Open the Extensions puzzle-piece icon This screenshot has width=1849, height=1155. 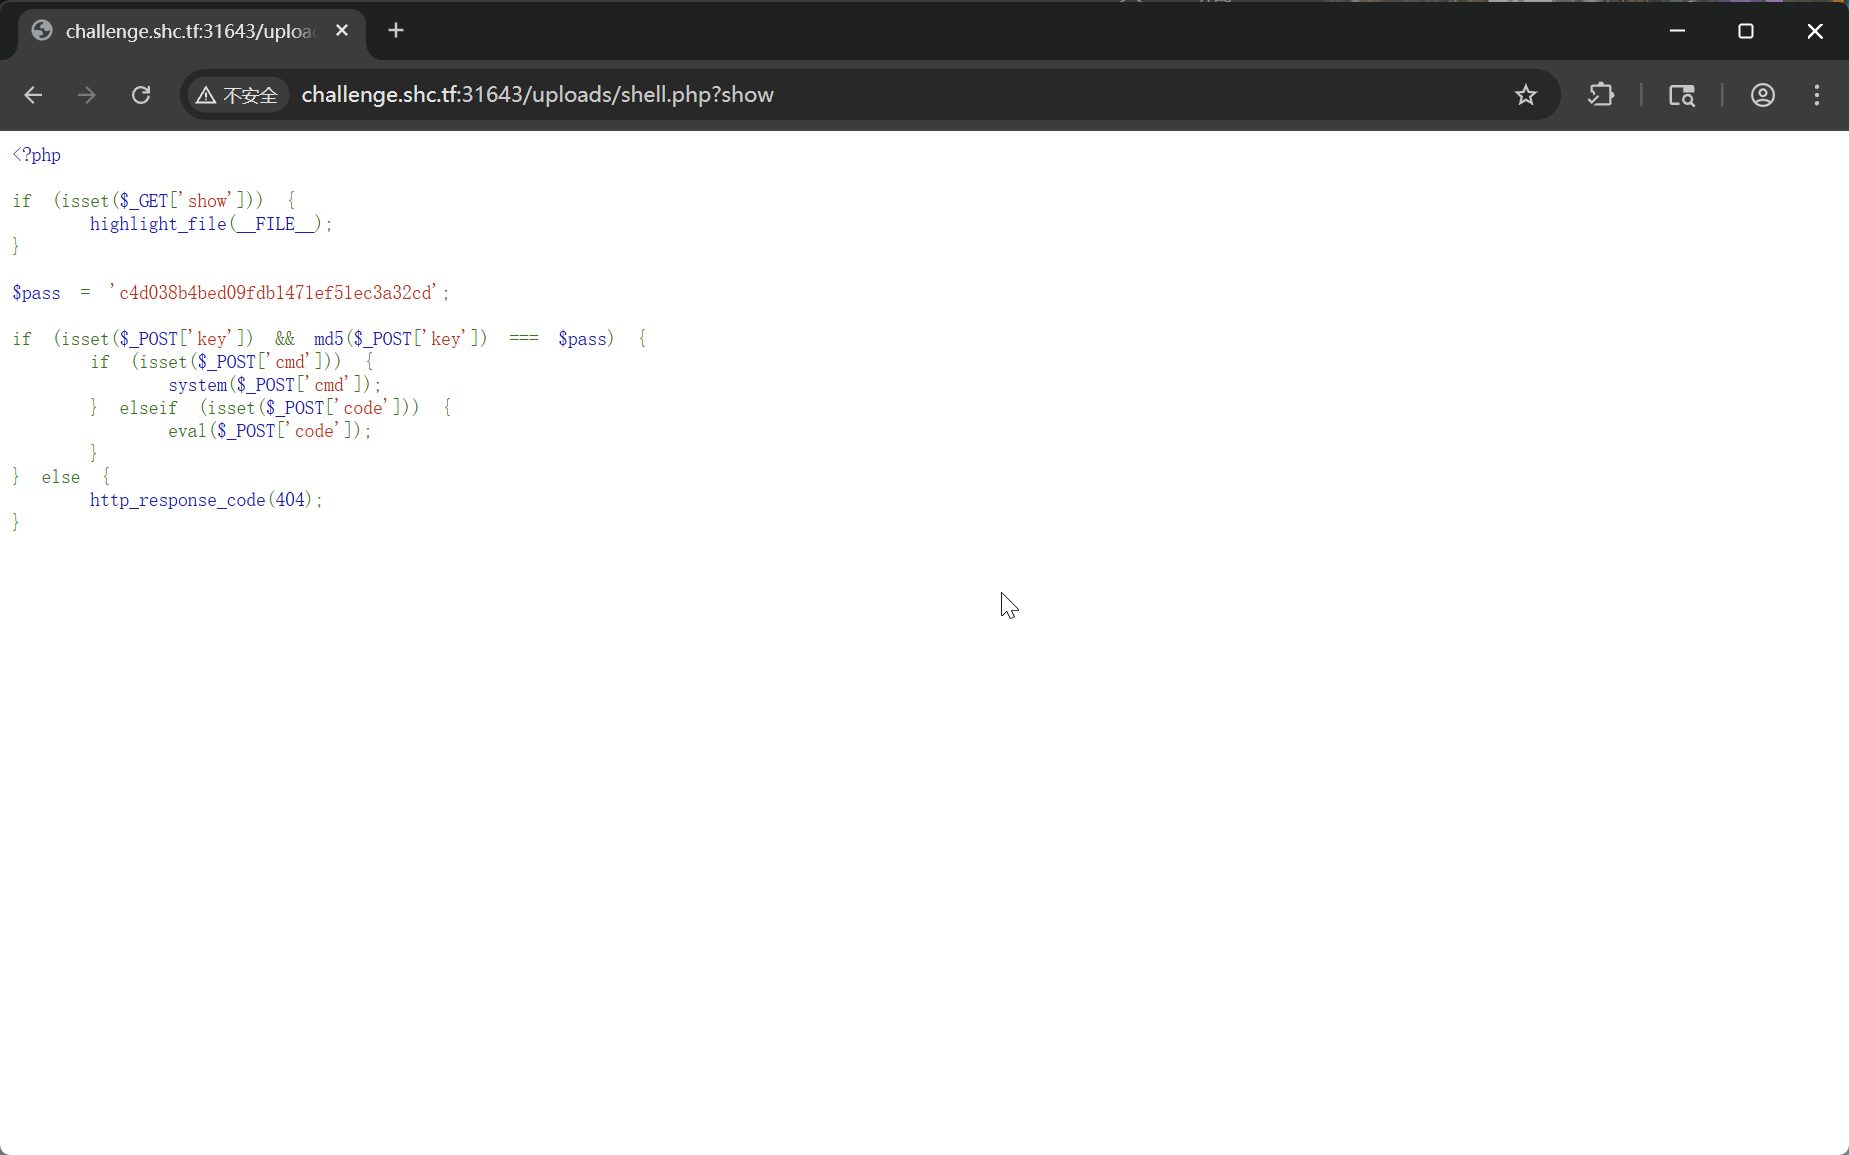click(x=1602, y=95)
